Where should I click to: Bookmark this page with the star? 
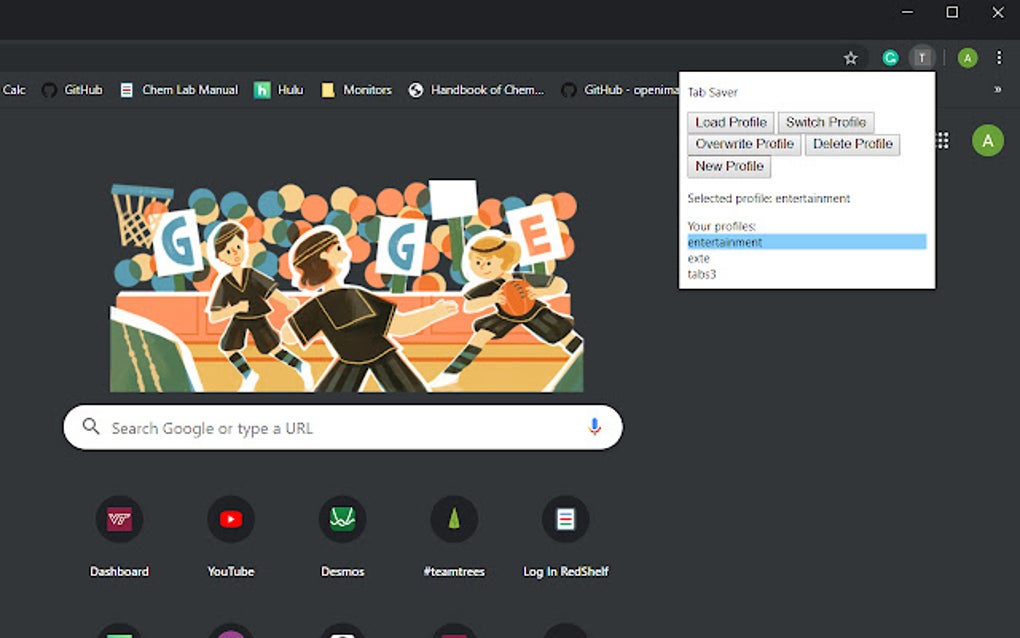pos(850,58)
